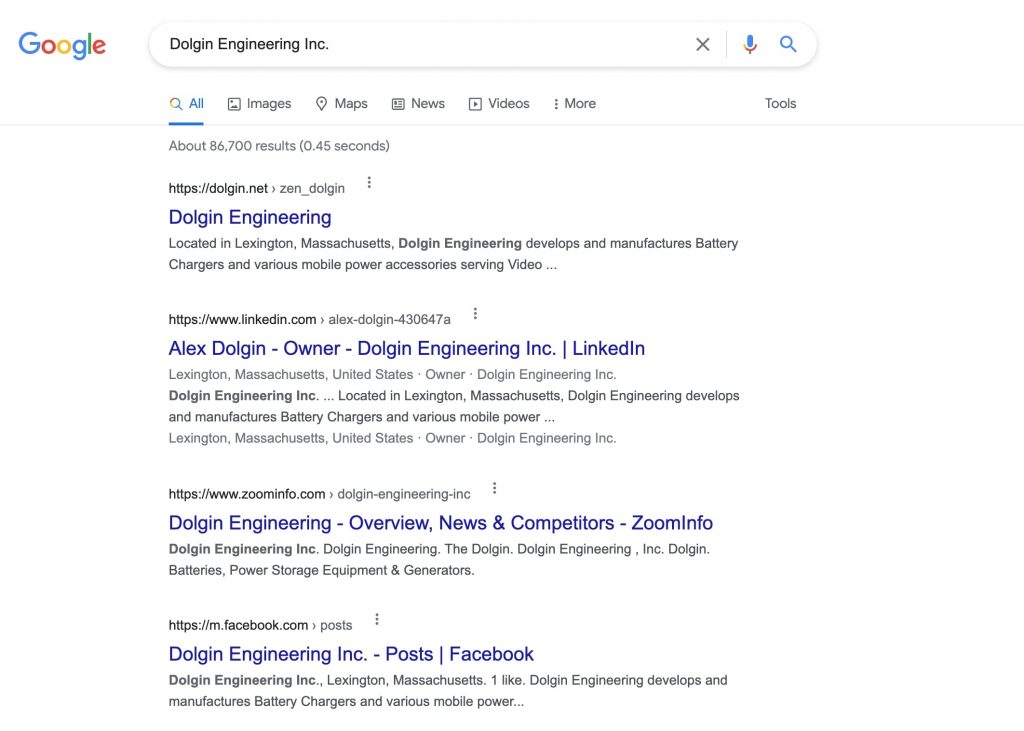Open the Tools filter options
1024x731 pixels.
click(x=780, y=103)
